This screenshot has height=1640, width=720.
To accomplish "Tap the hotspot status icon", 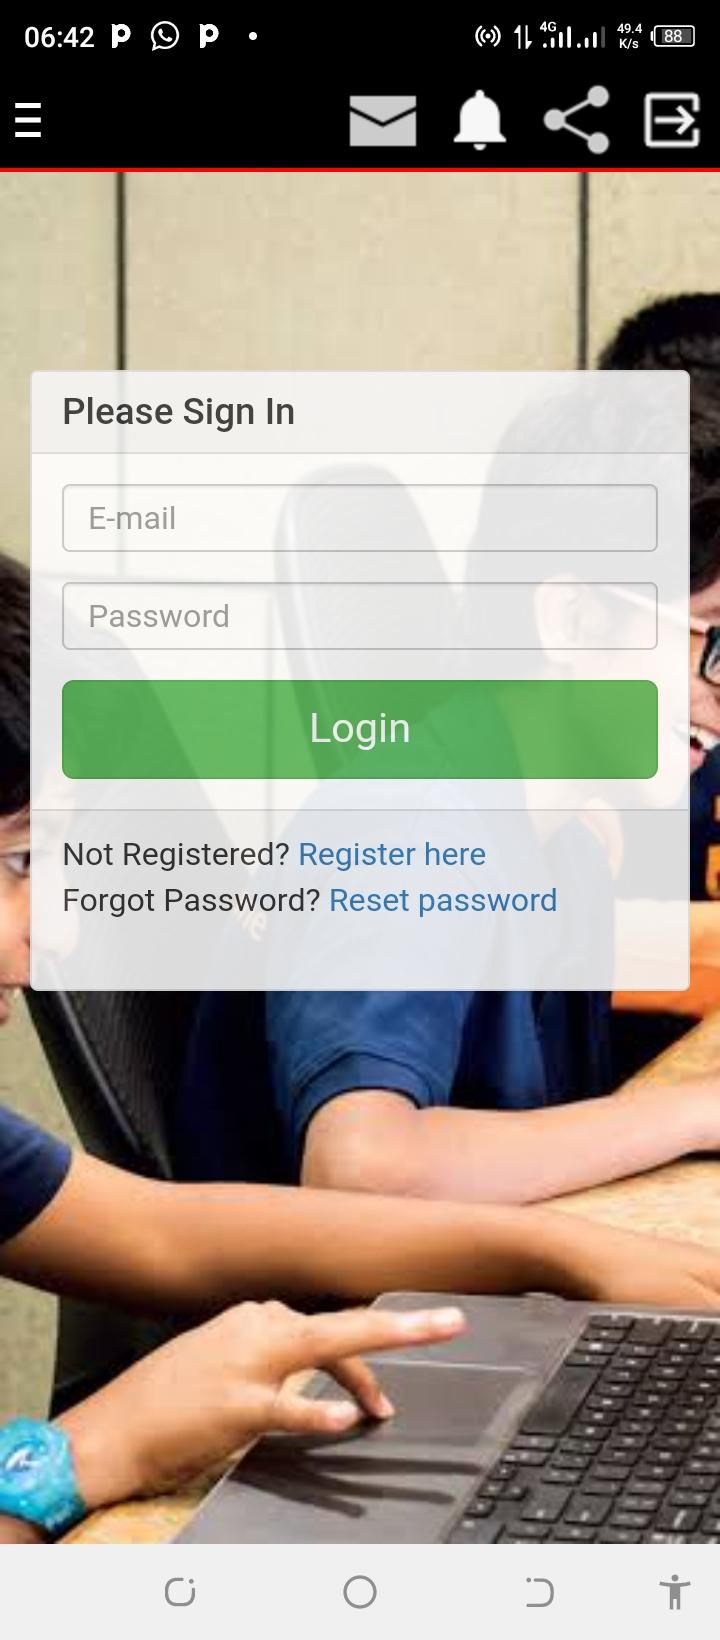I will pyautogui.click(x=487, y=37).
